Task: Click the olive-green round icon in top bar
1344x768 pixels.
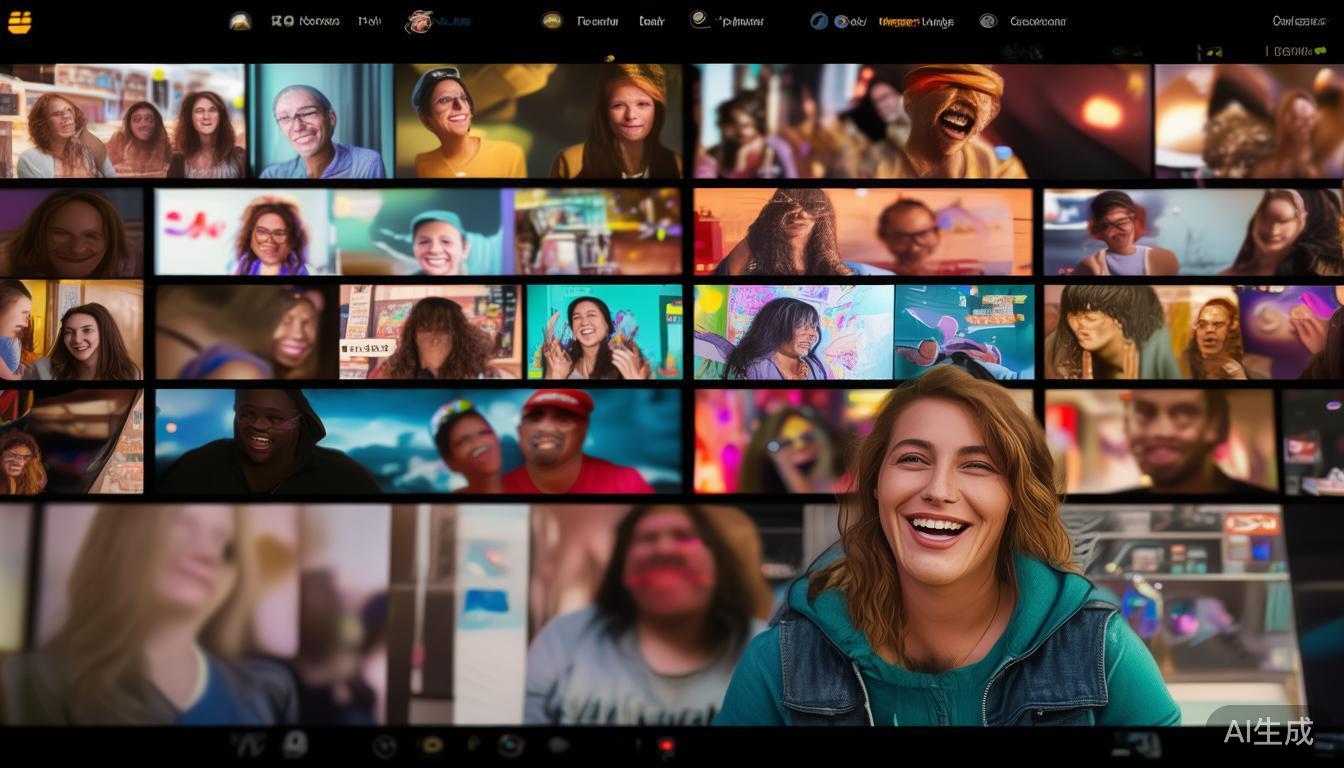Action: [x=551, y=20]
